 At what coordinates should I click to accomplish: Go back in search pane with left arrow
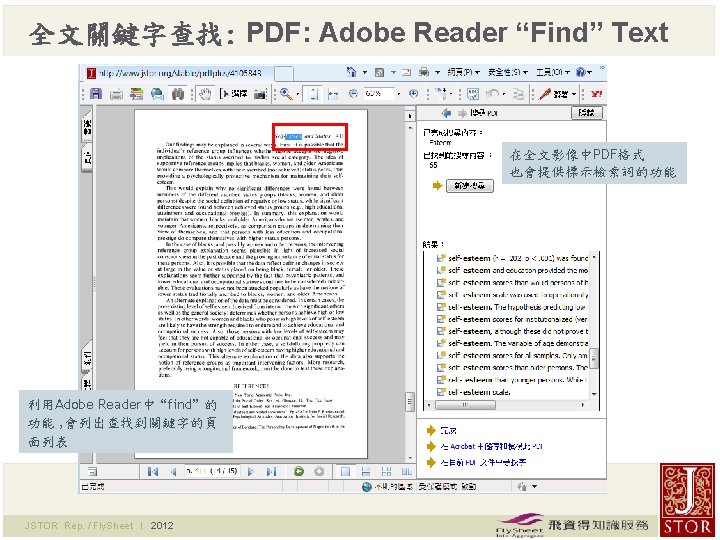pos(445,112)
